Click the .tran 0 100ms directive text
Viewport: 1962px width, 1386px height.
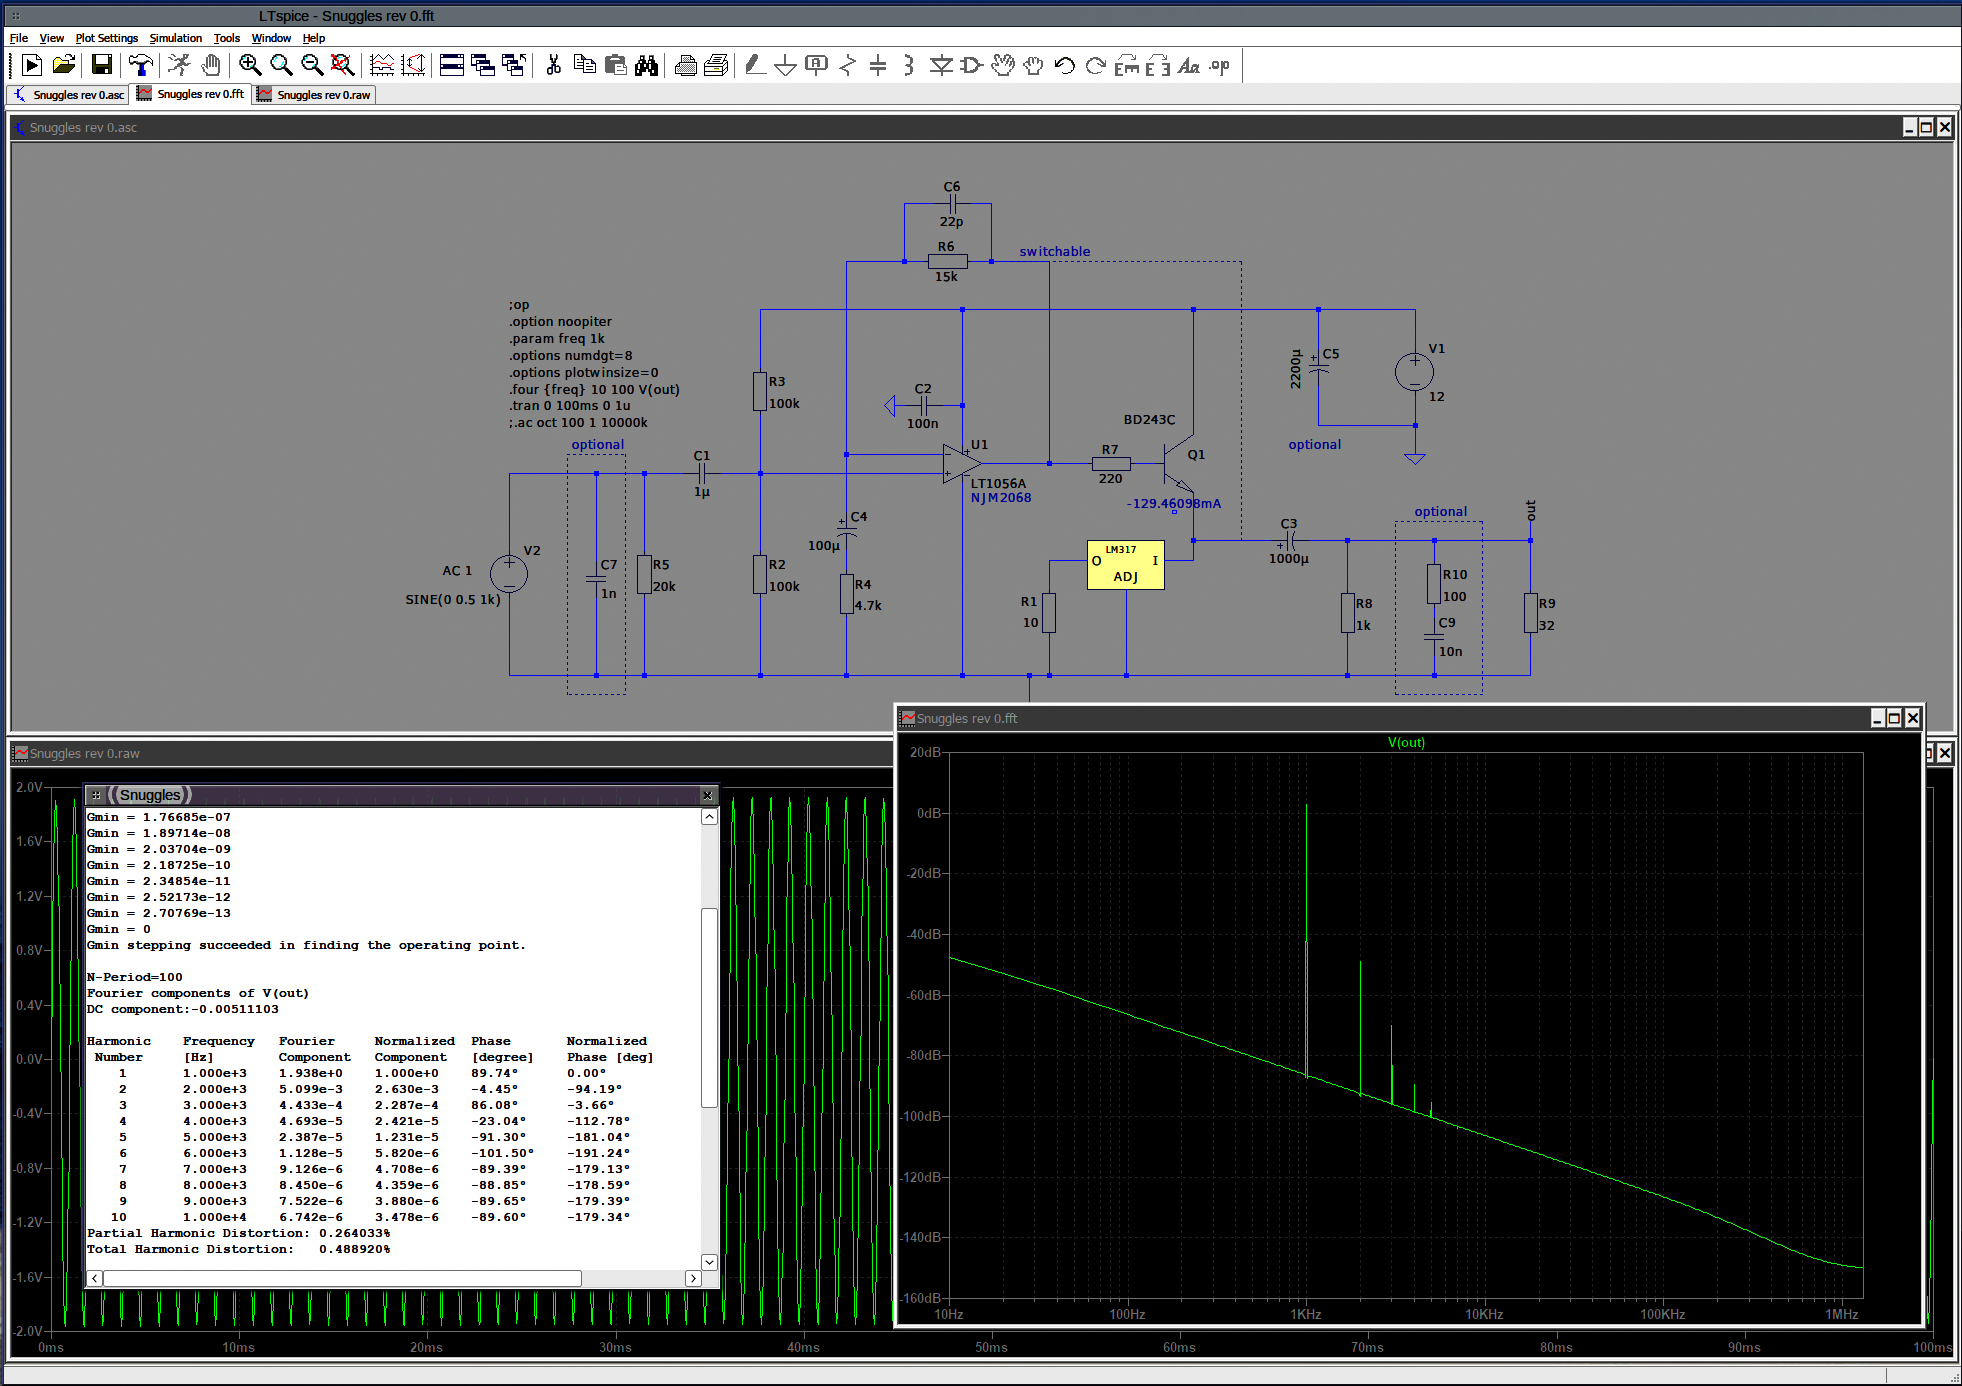click(x=569, y=405)
